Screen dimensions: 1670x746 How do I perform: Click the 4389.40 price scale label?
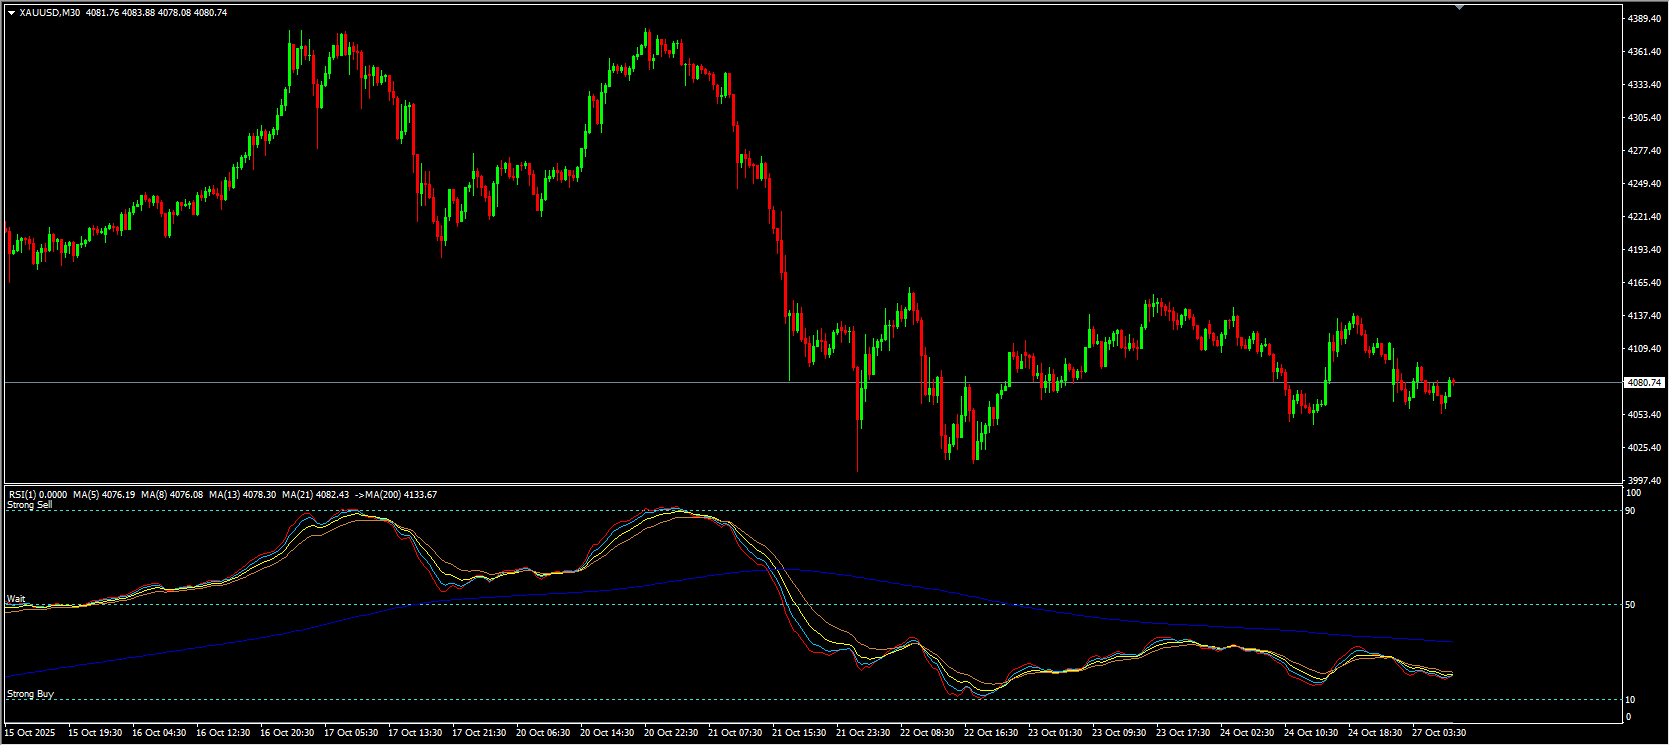click(x=1644, y=19)
